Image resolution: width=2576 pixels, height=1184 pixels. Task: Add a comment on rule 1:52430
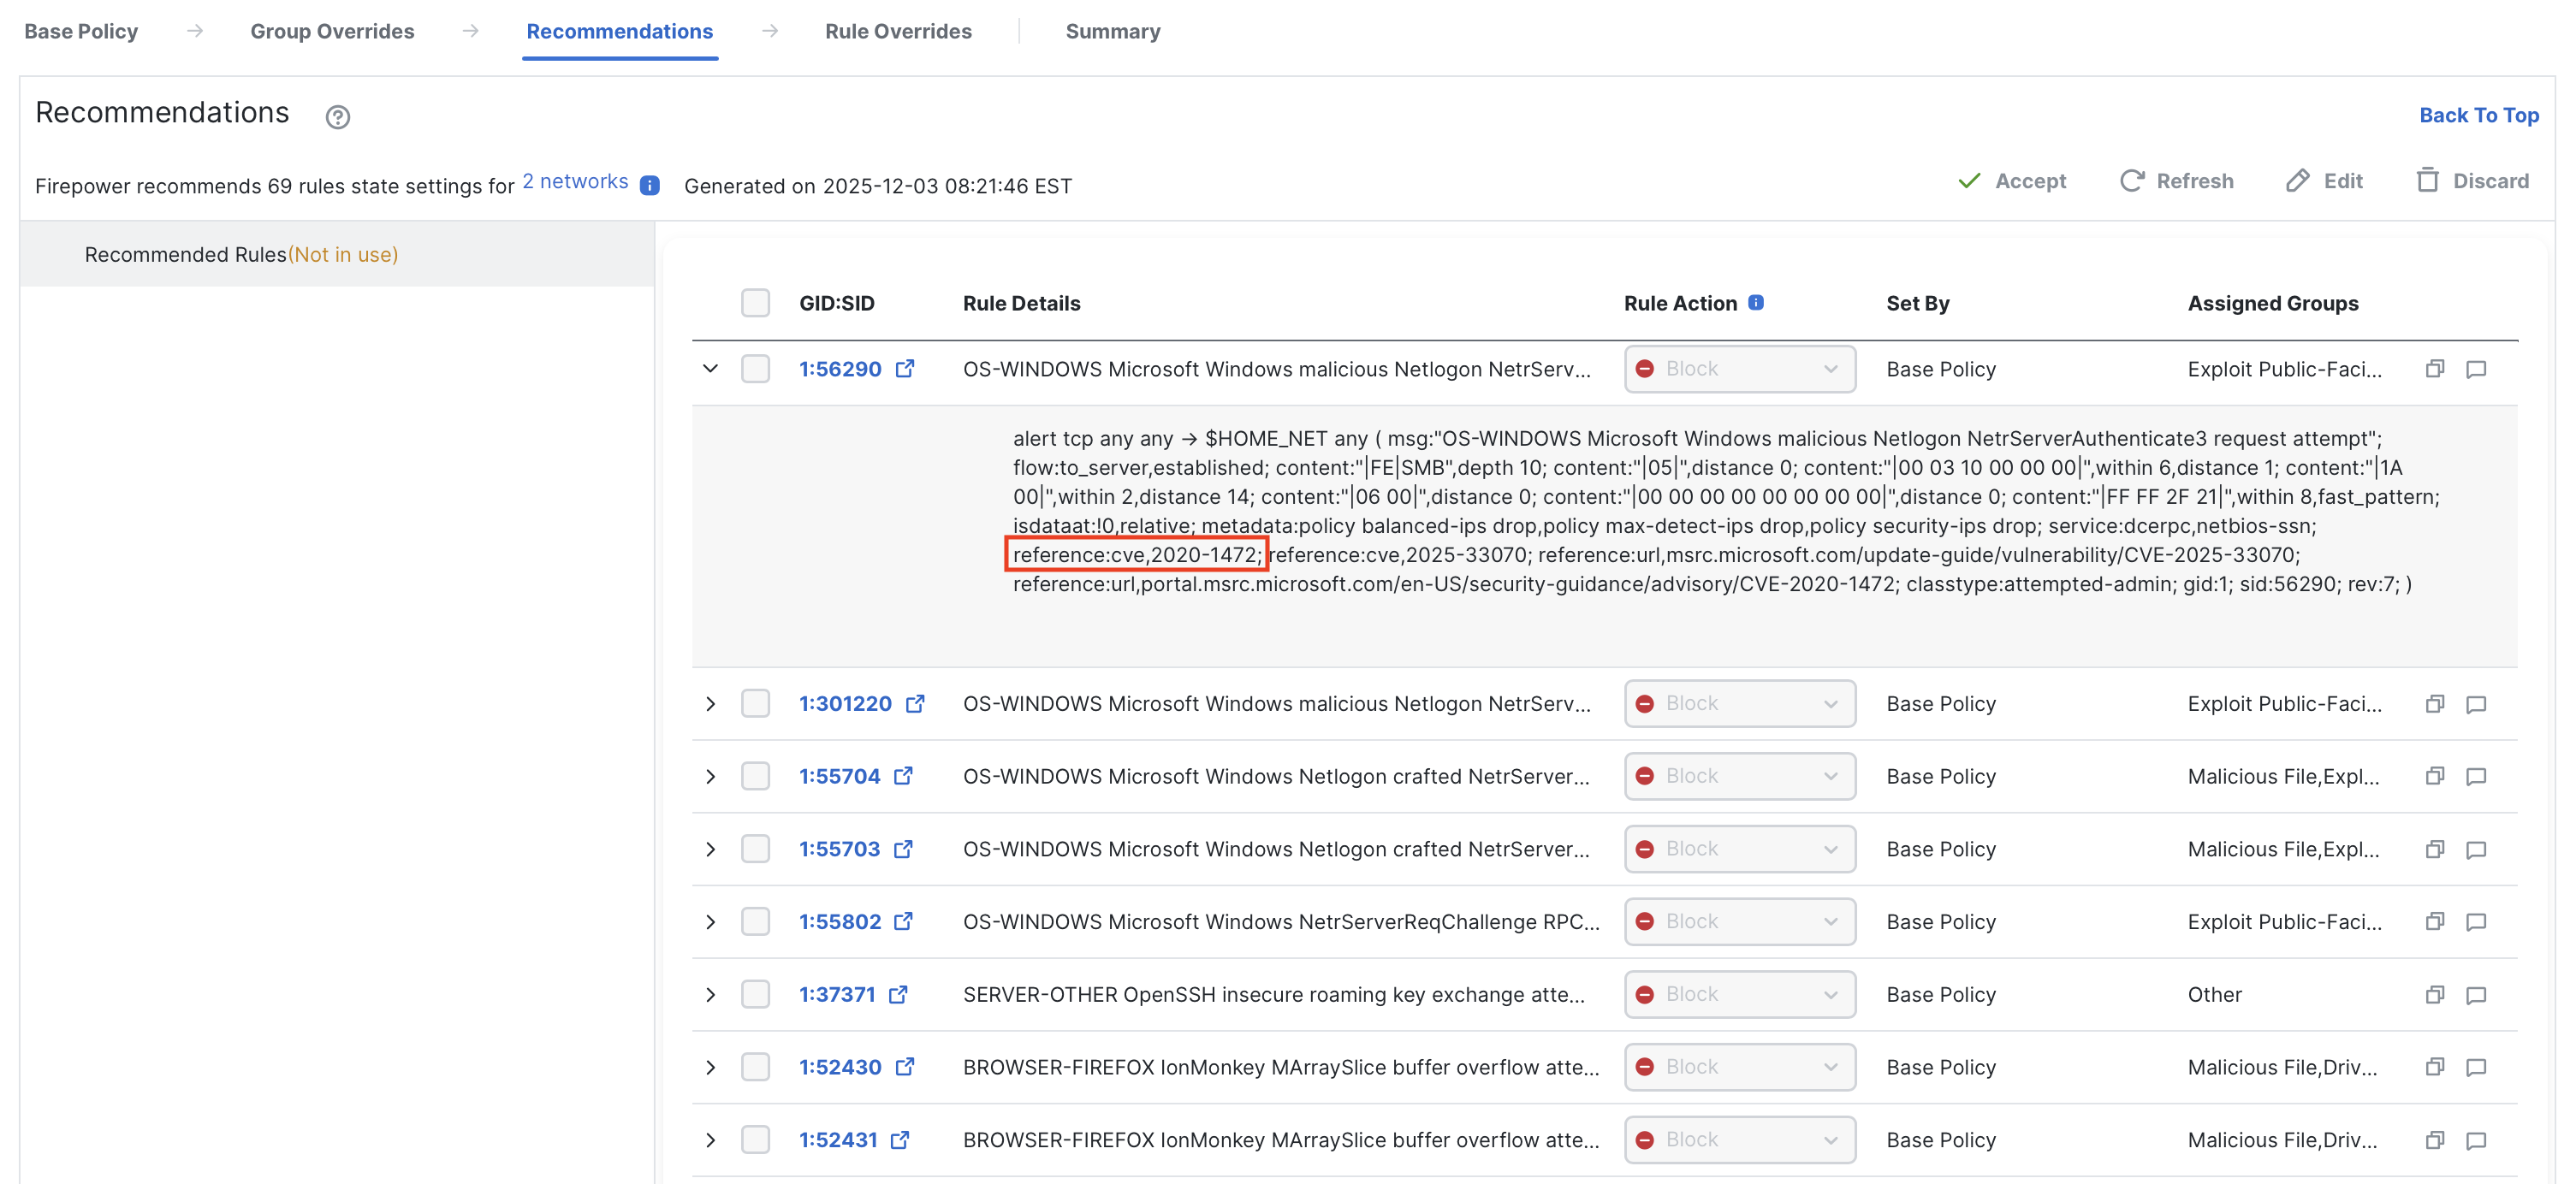pos(2477,1067)
